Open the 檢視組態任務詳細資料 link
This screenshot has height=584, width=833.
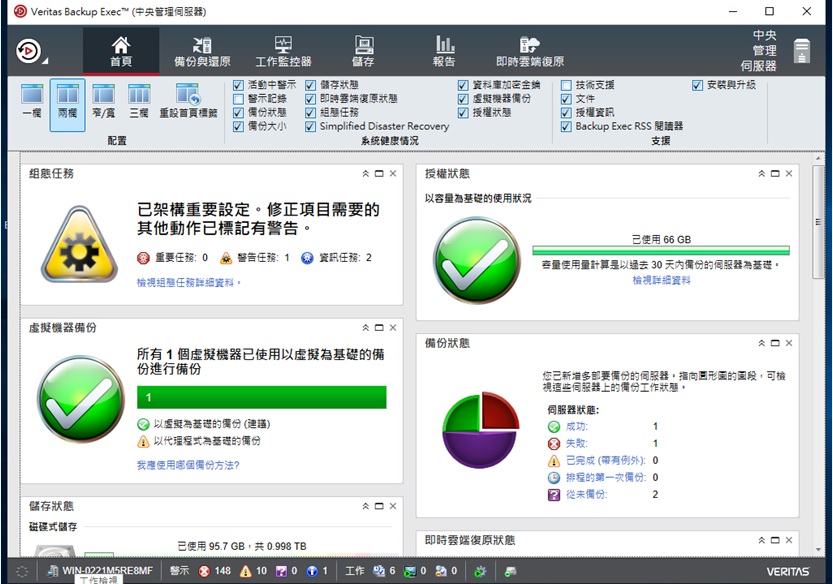point(189,283)
